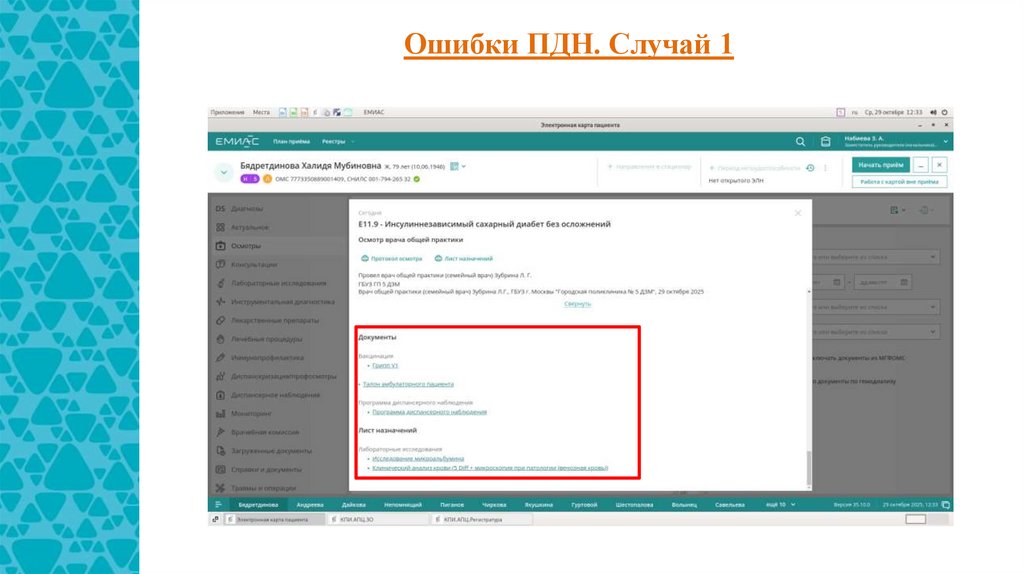Screen dimensions: 1024x574
Task: Open the dropdown arrow next to the patient's birthdate
Action: tap(464, 167)
